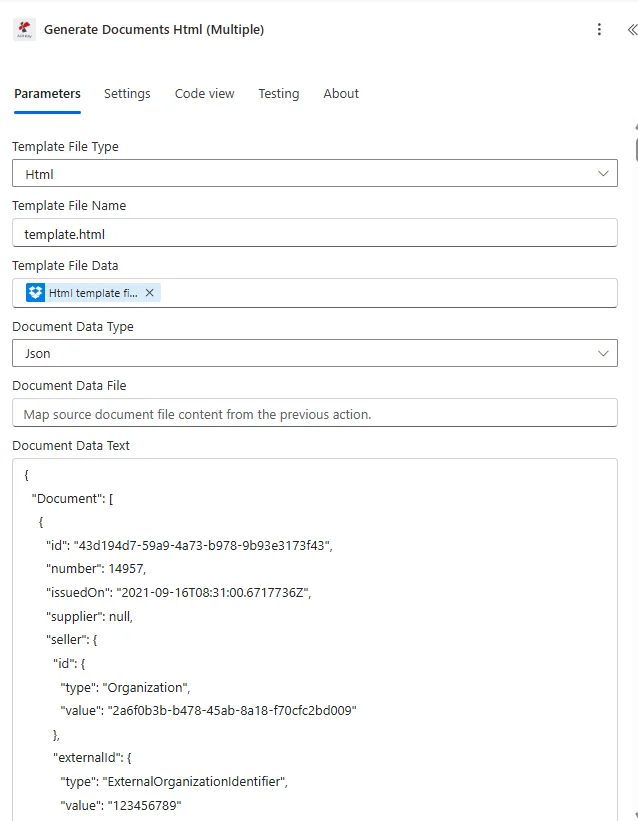Go to the Testing tab

click(x=278, y=93)
